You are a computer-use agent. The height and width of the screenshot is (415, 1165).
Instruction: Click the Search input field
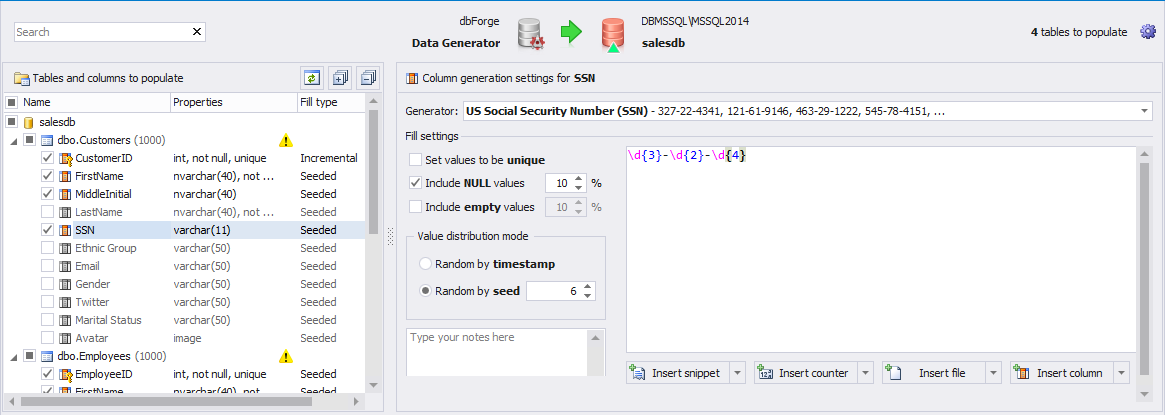click(x=103, y=32)
